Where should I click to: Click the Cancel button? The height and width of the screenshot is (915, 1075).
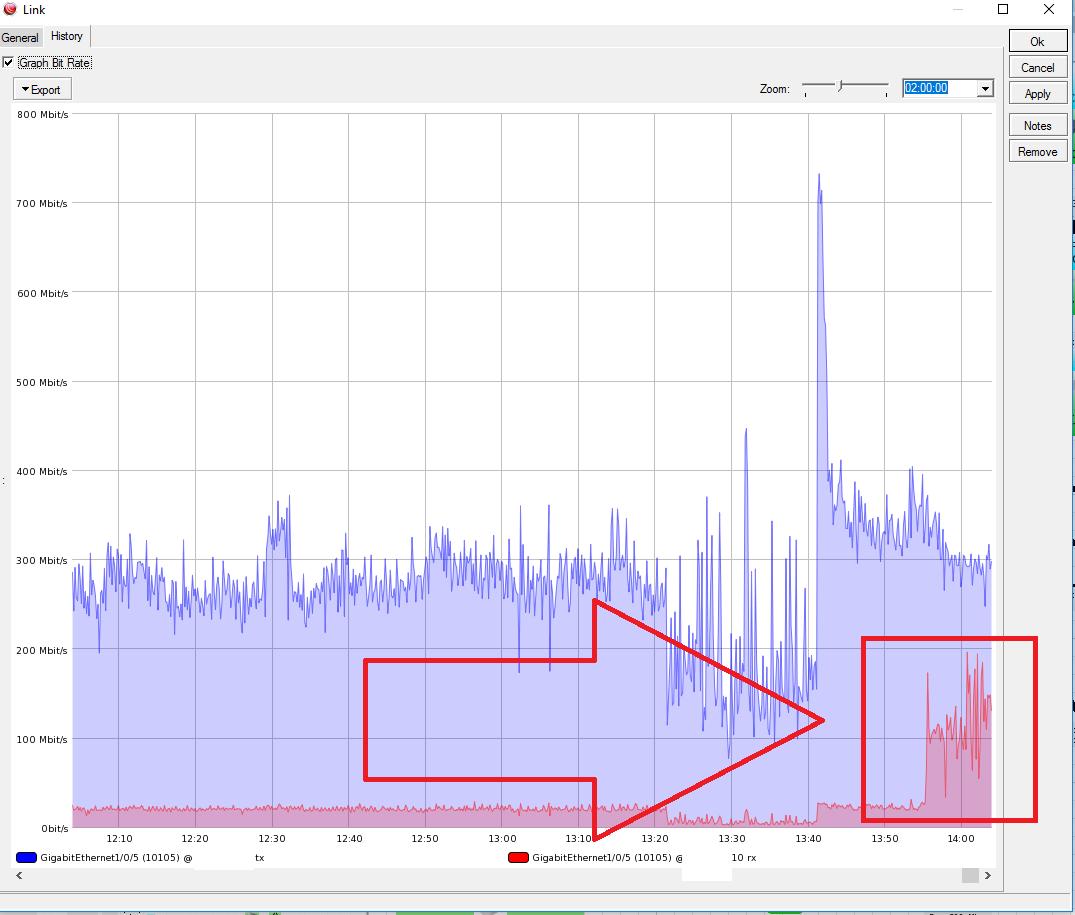tap(1037, 67)
